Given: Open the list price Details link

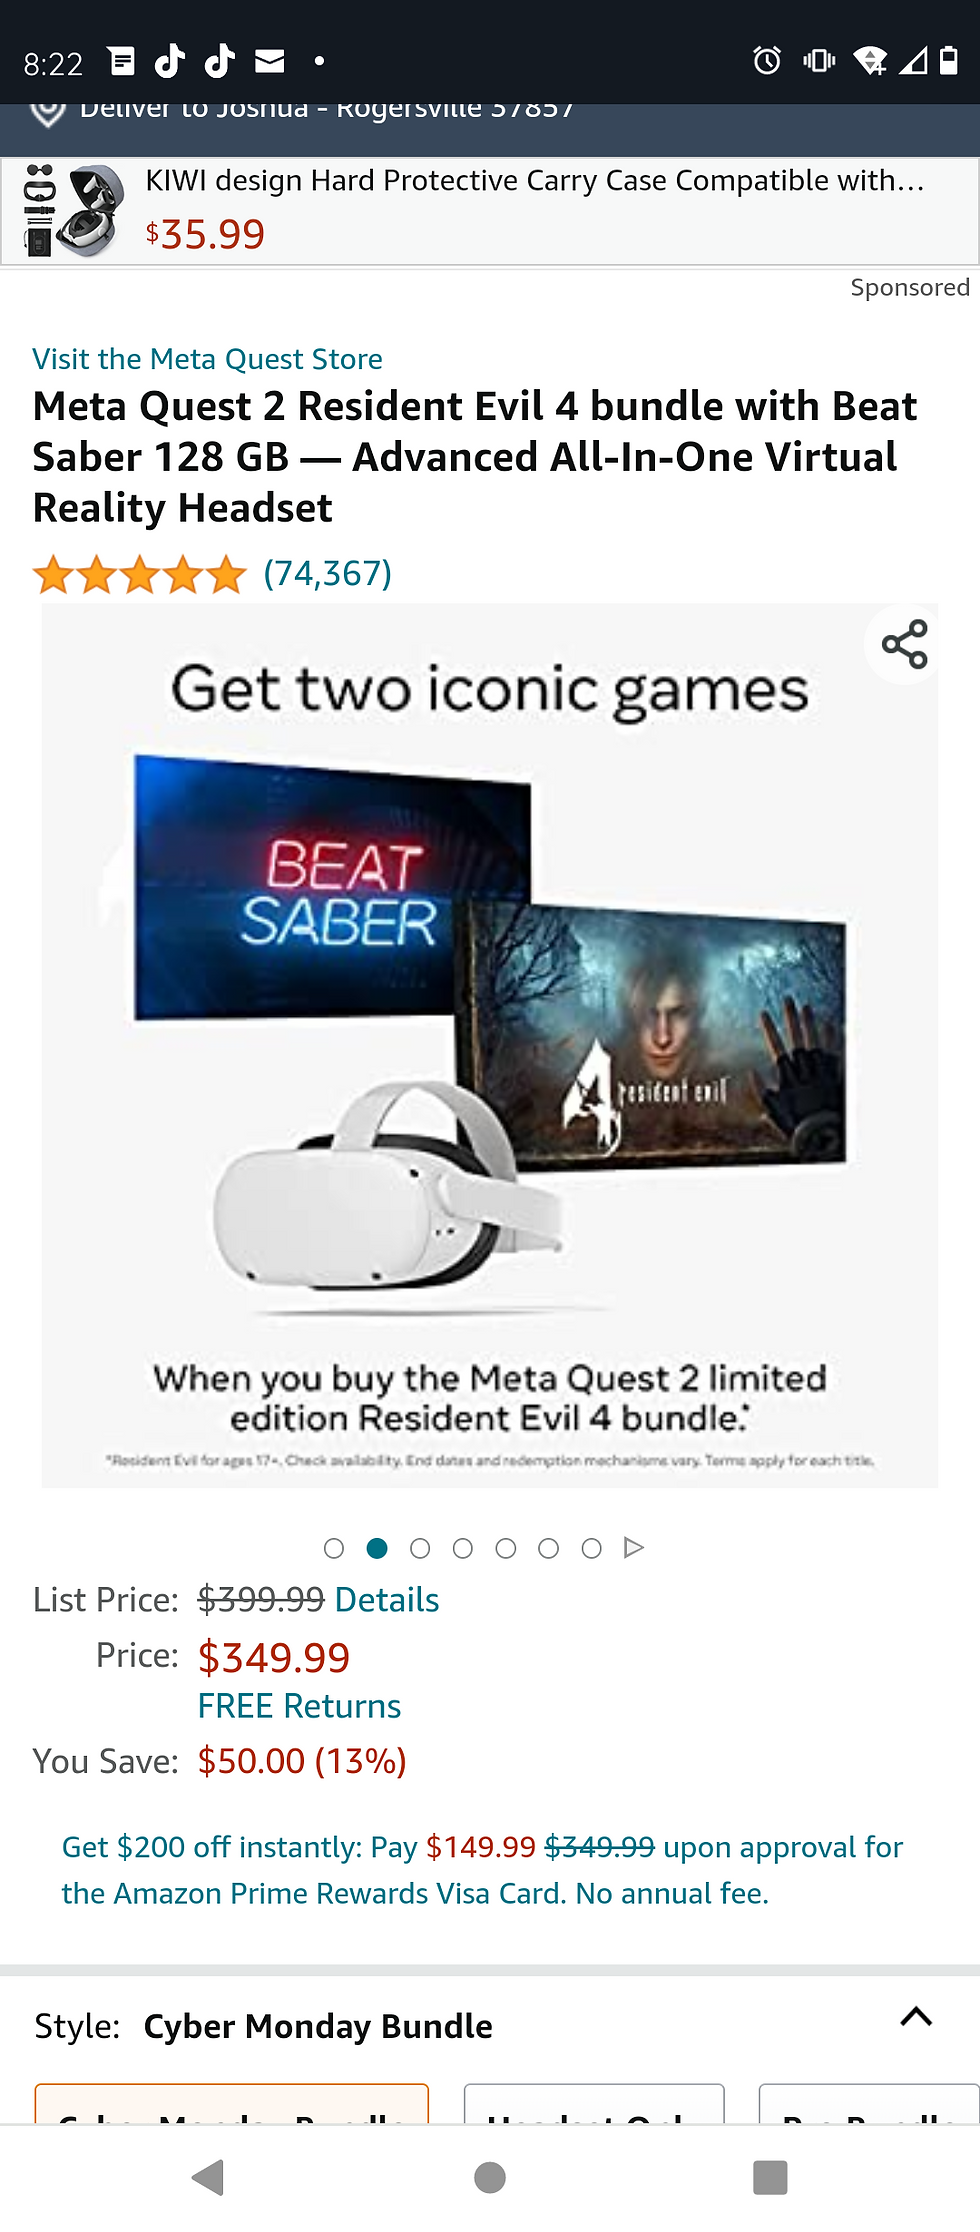Looking at the screenshot, I should point(387,1600).
